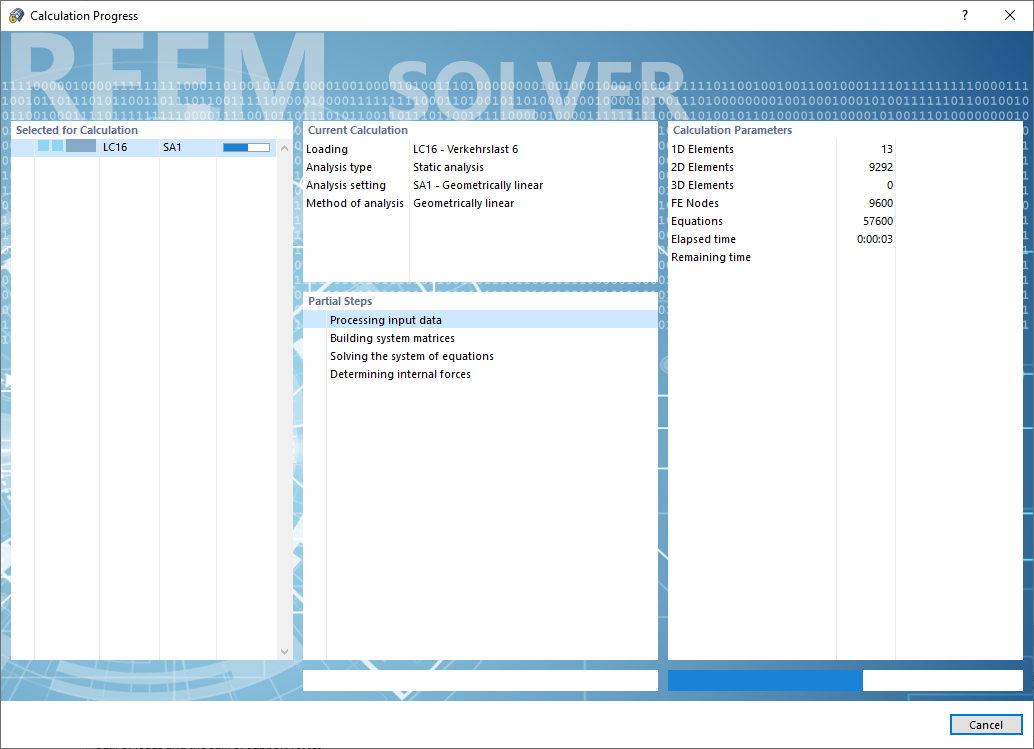This screenshot has height=749, width=1034.
Task: Click the gray-blue color swatch beside LC16
Action: (81, 146)
